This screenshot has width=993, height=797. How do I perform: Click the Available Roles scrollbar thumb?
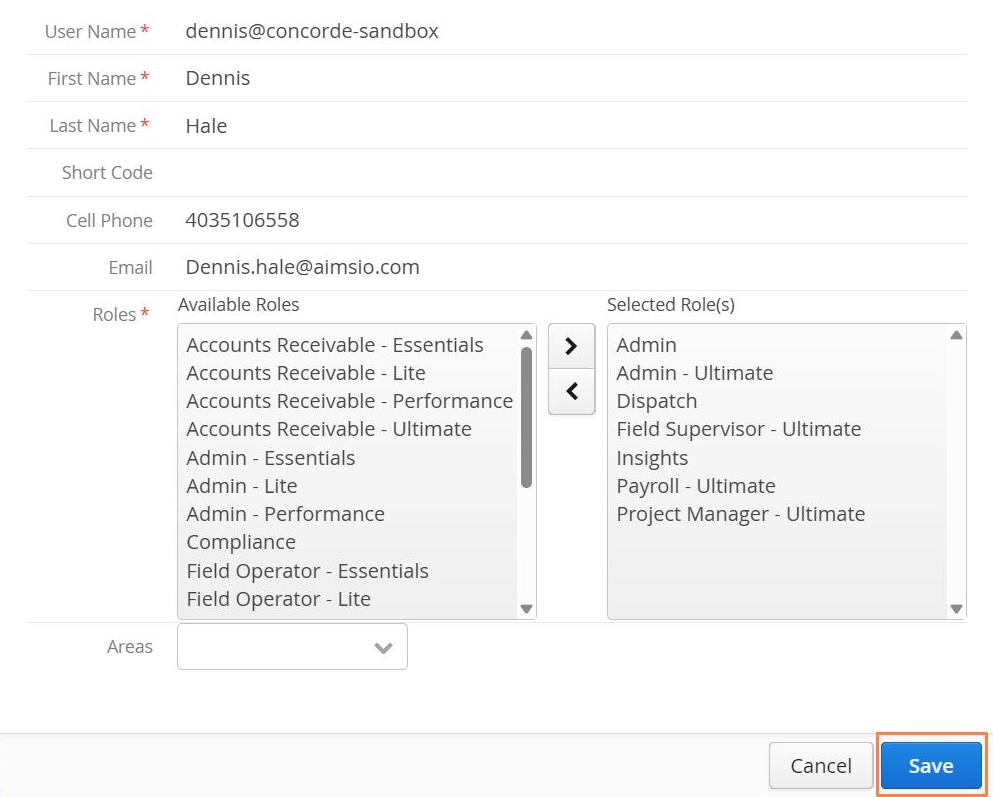(526, 417)
